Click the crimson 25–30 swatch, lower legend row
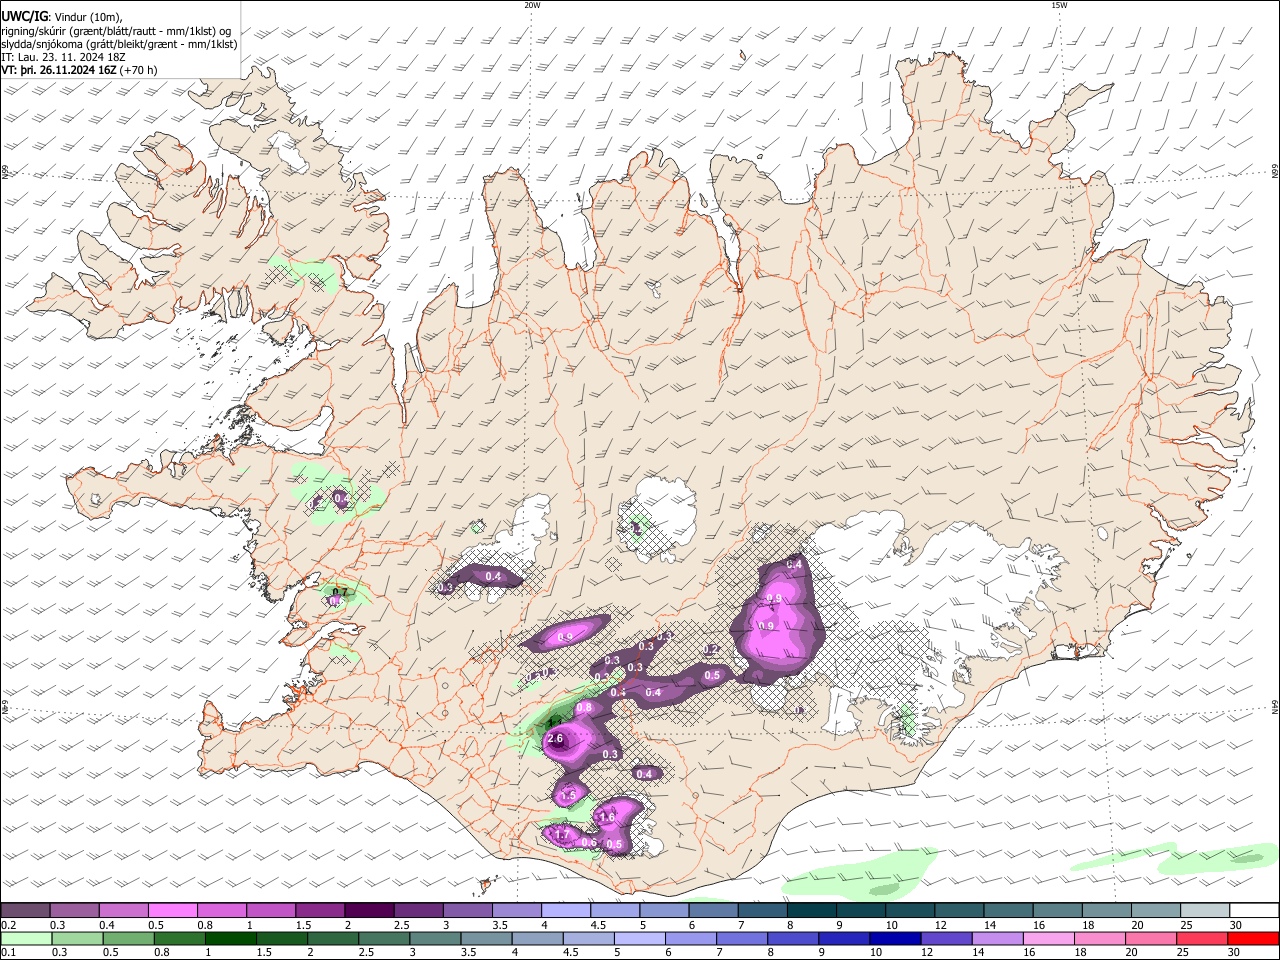Viewport: 1280px width, 960px height. [x=1203, y=938]
